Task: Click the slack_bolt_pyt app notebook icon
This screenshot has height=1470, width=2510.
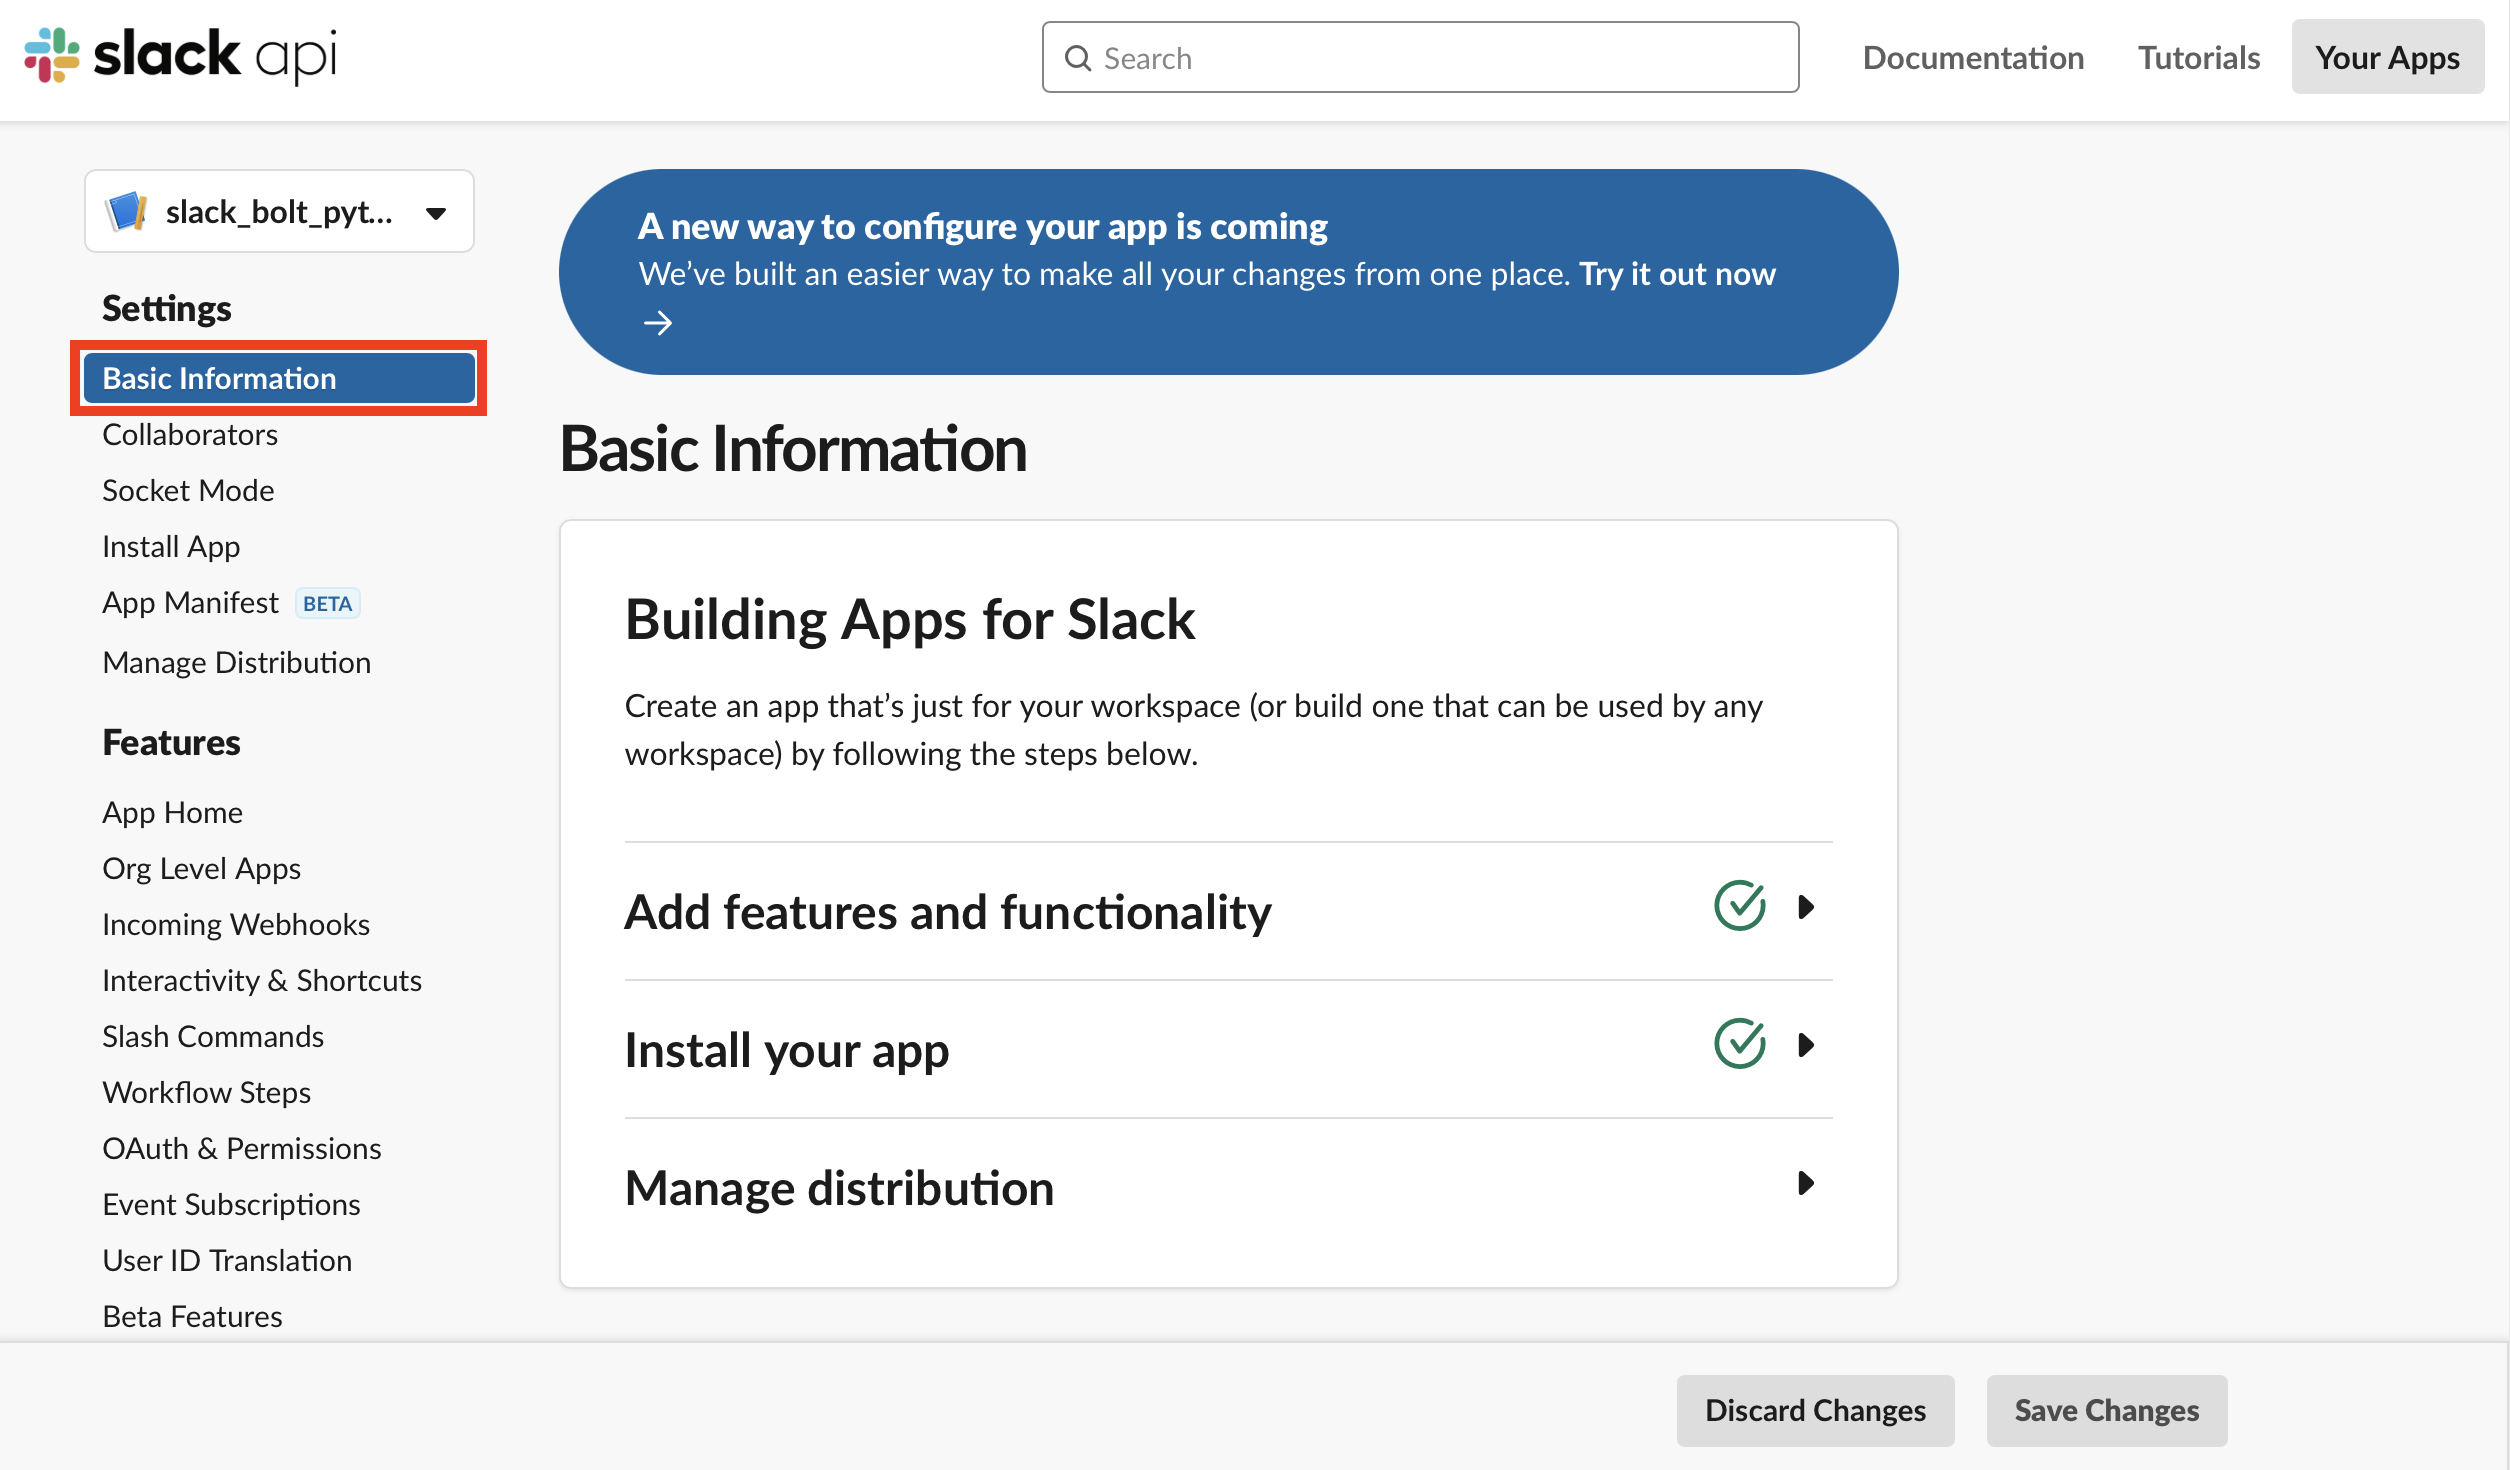Action: click(x=126, y=211)
